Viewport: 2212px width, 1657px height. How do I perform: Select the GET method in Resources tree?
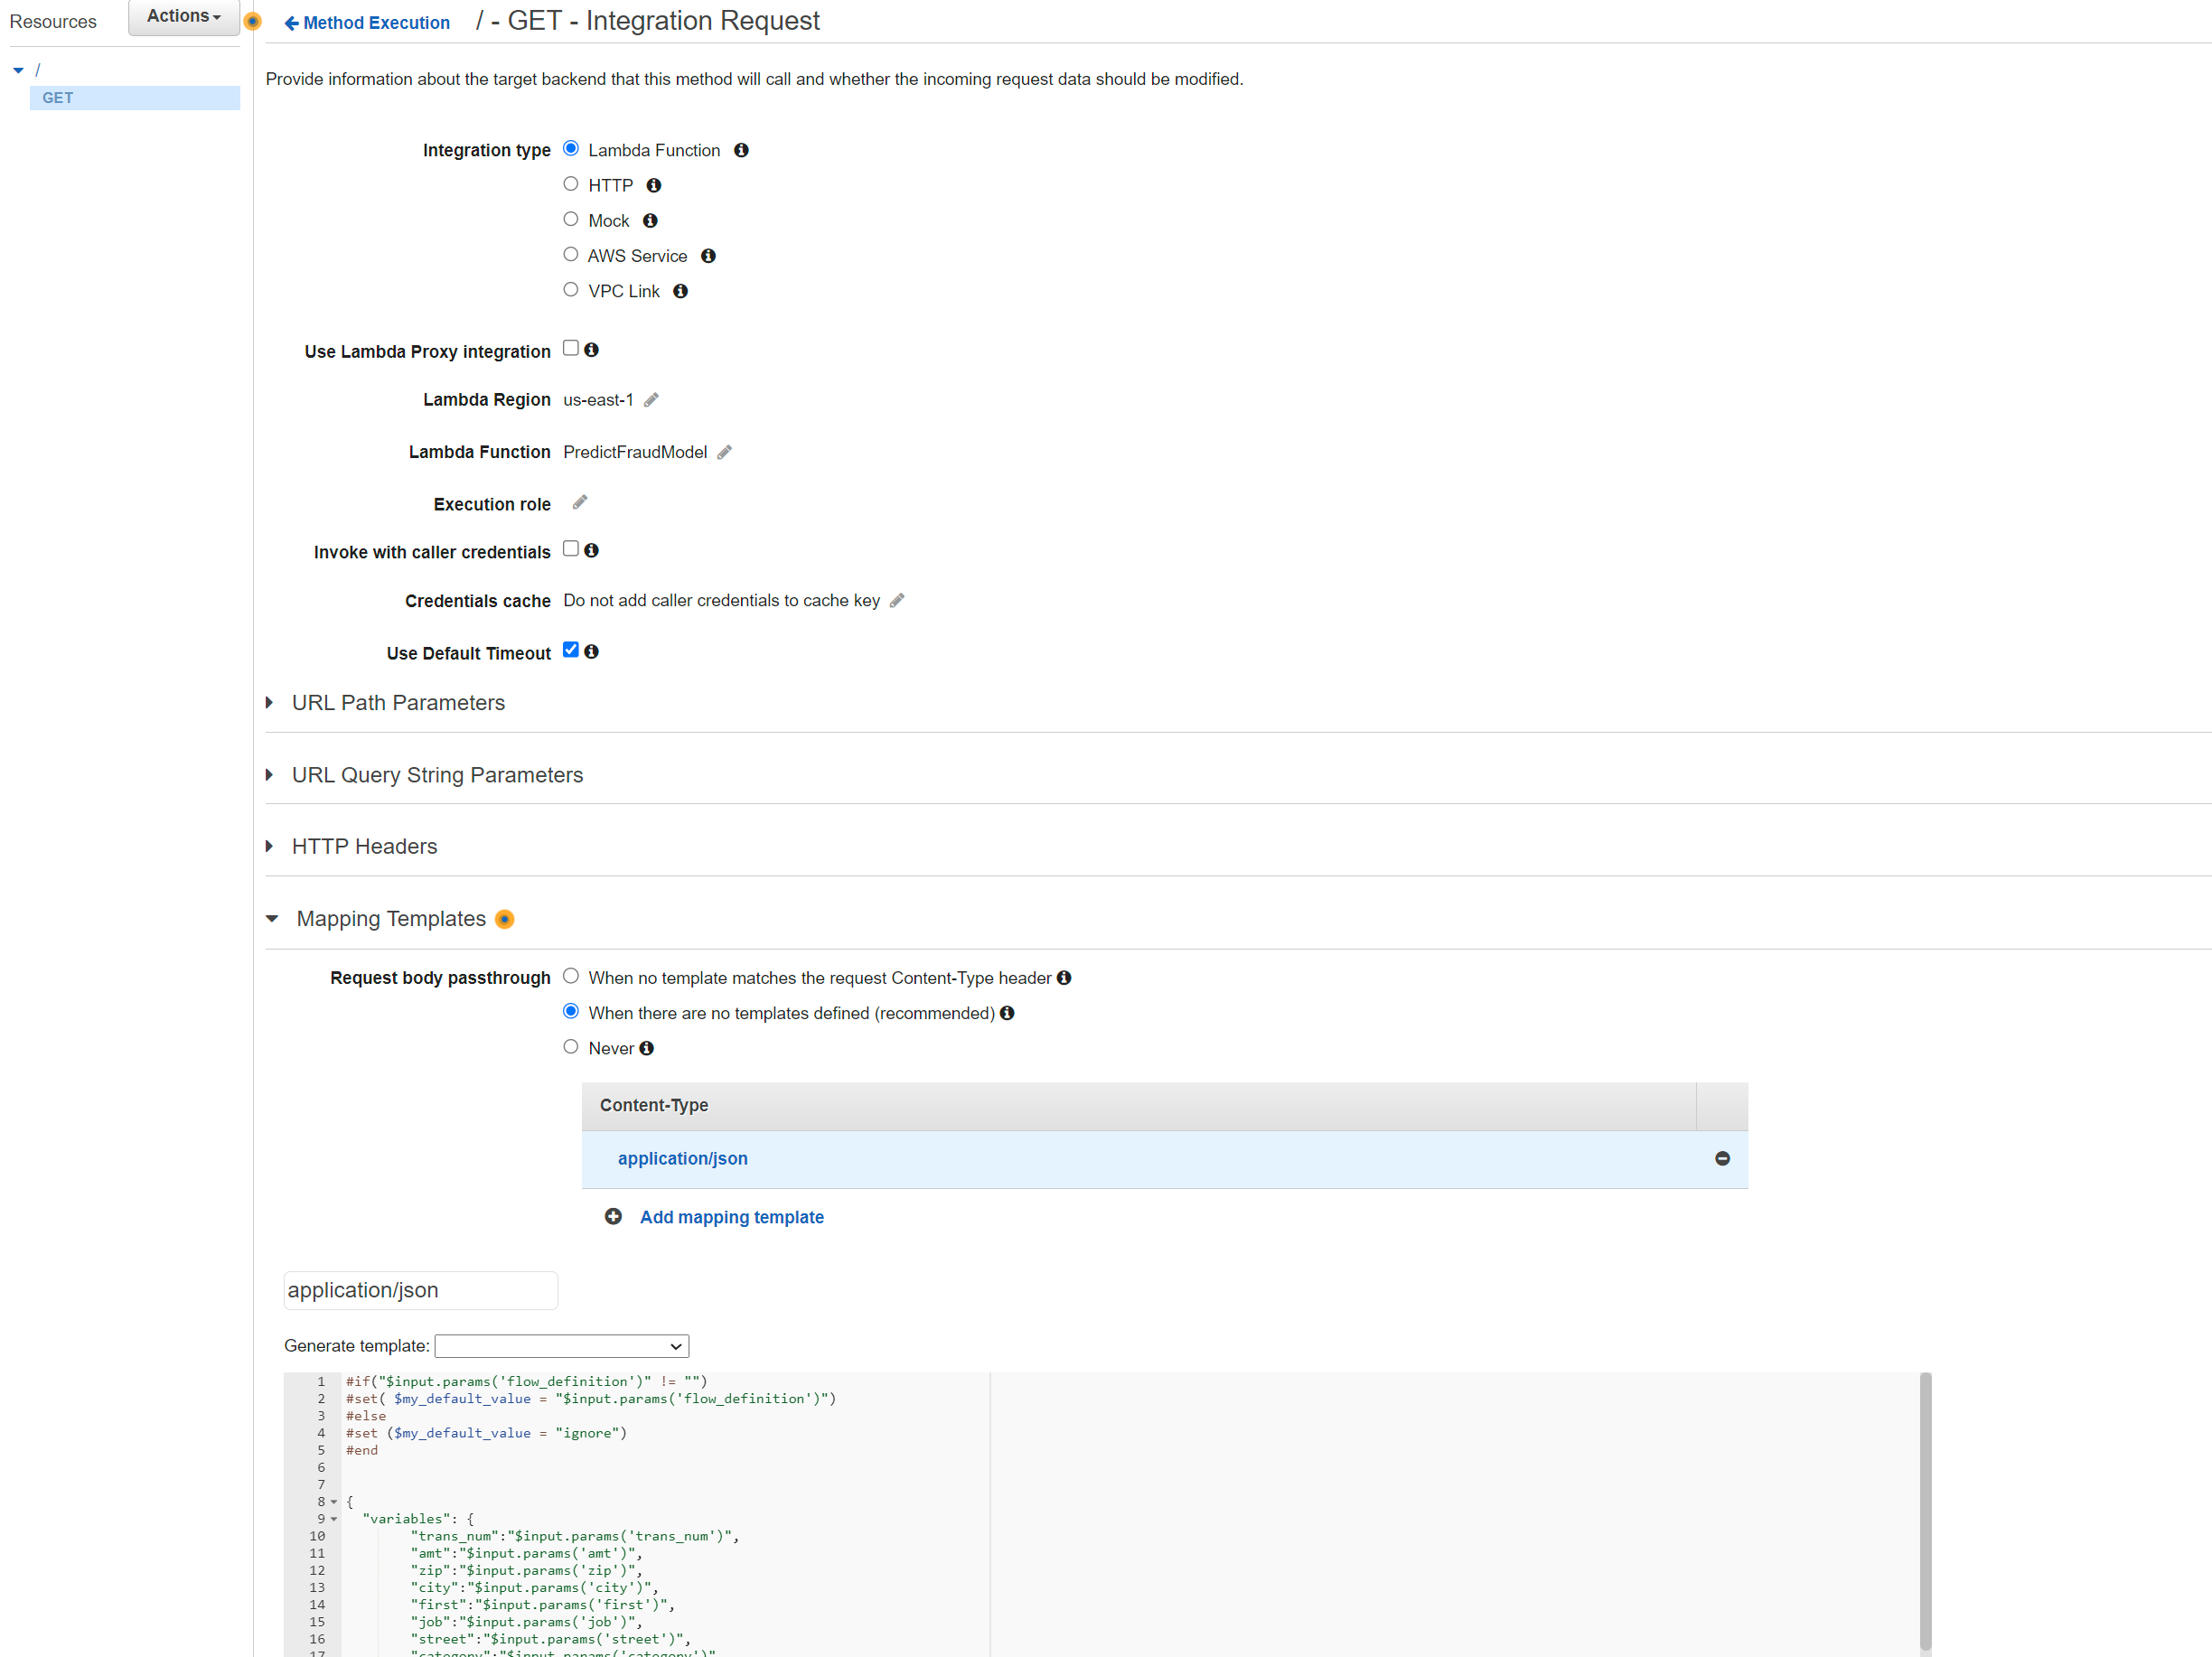[58, 98]
